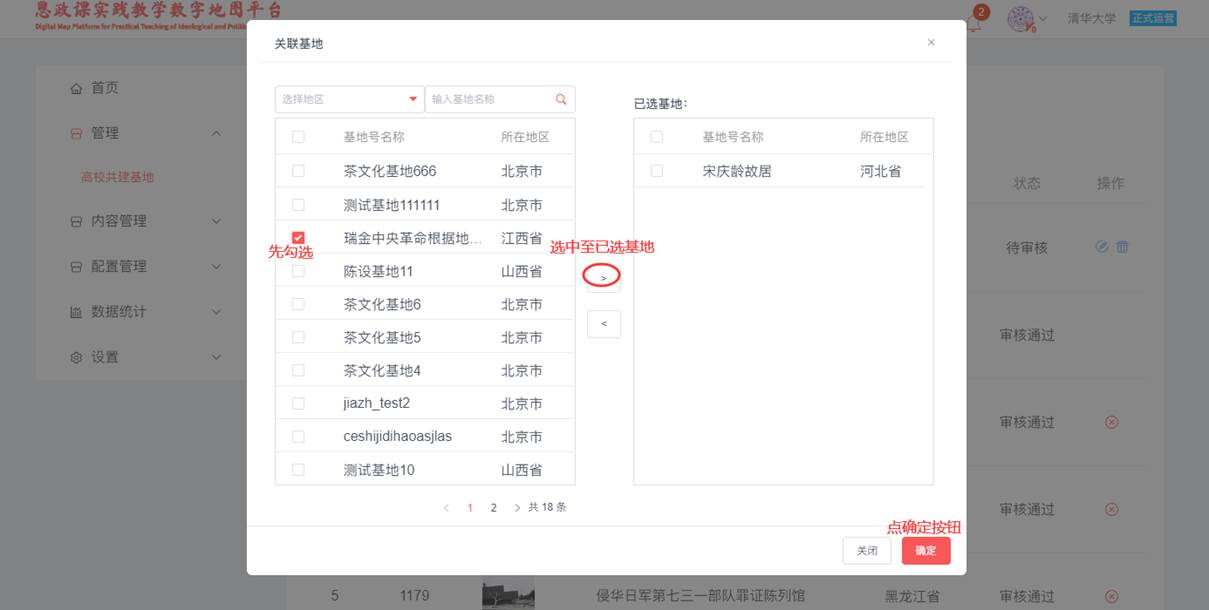Uncheck the 瑞金中央革命根据地 checkbox

(x=298, y=238)
